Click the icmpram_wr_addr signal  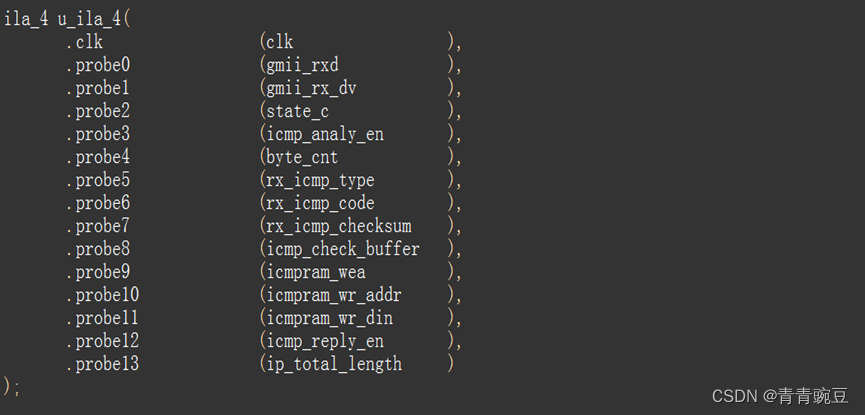click(x=334, y=296)
